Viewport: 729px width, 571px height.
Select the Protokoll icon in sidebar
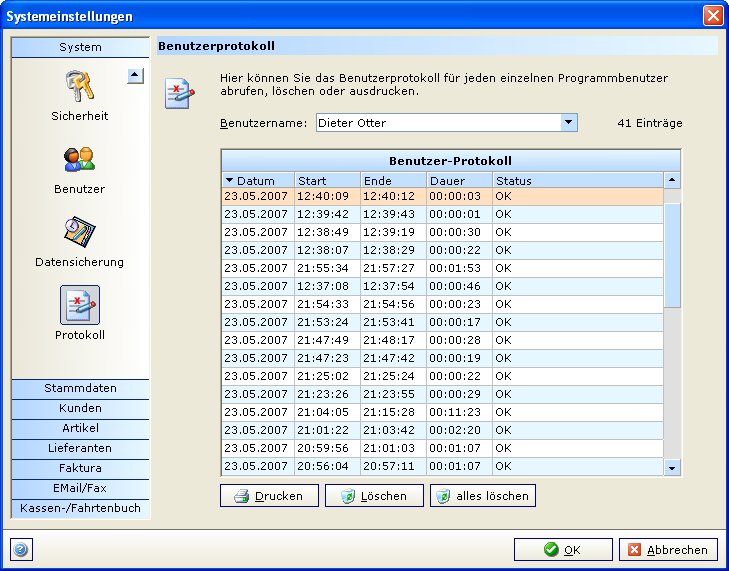80,305
